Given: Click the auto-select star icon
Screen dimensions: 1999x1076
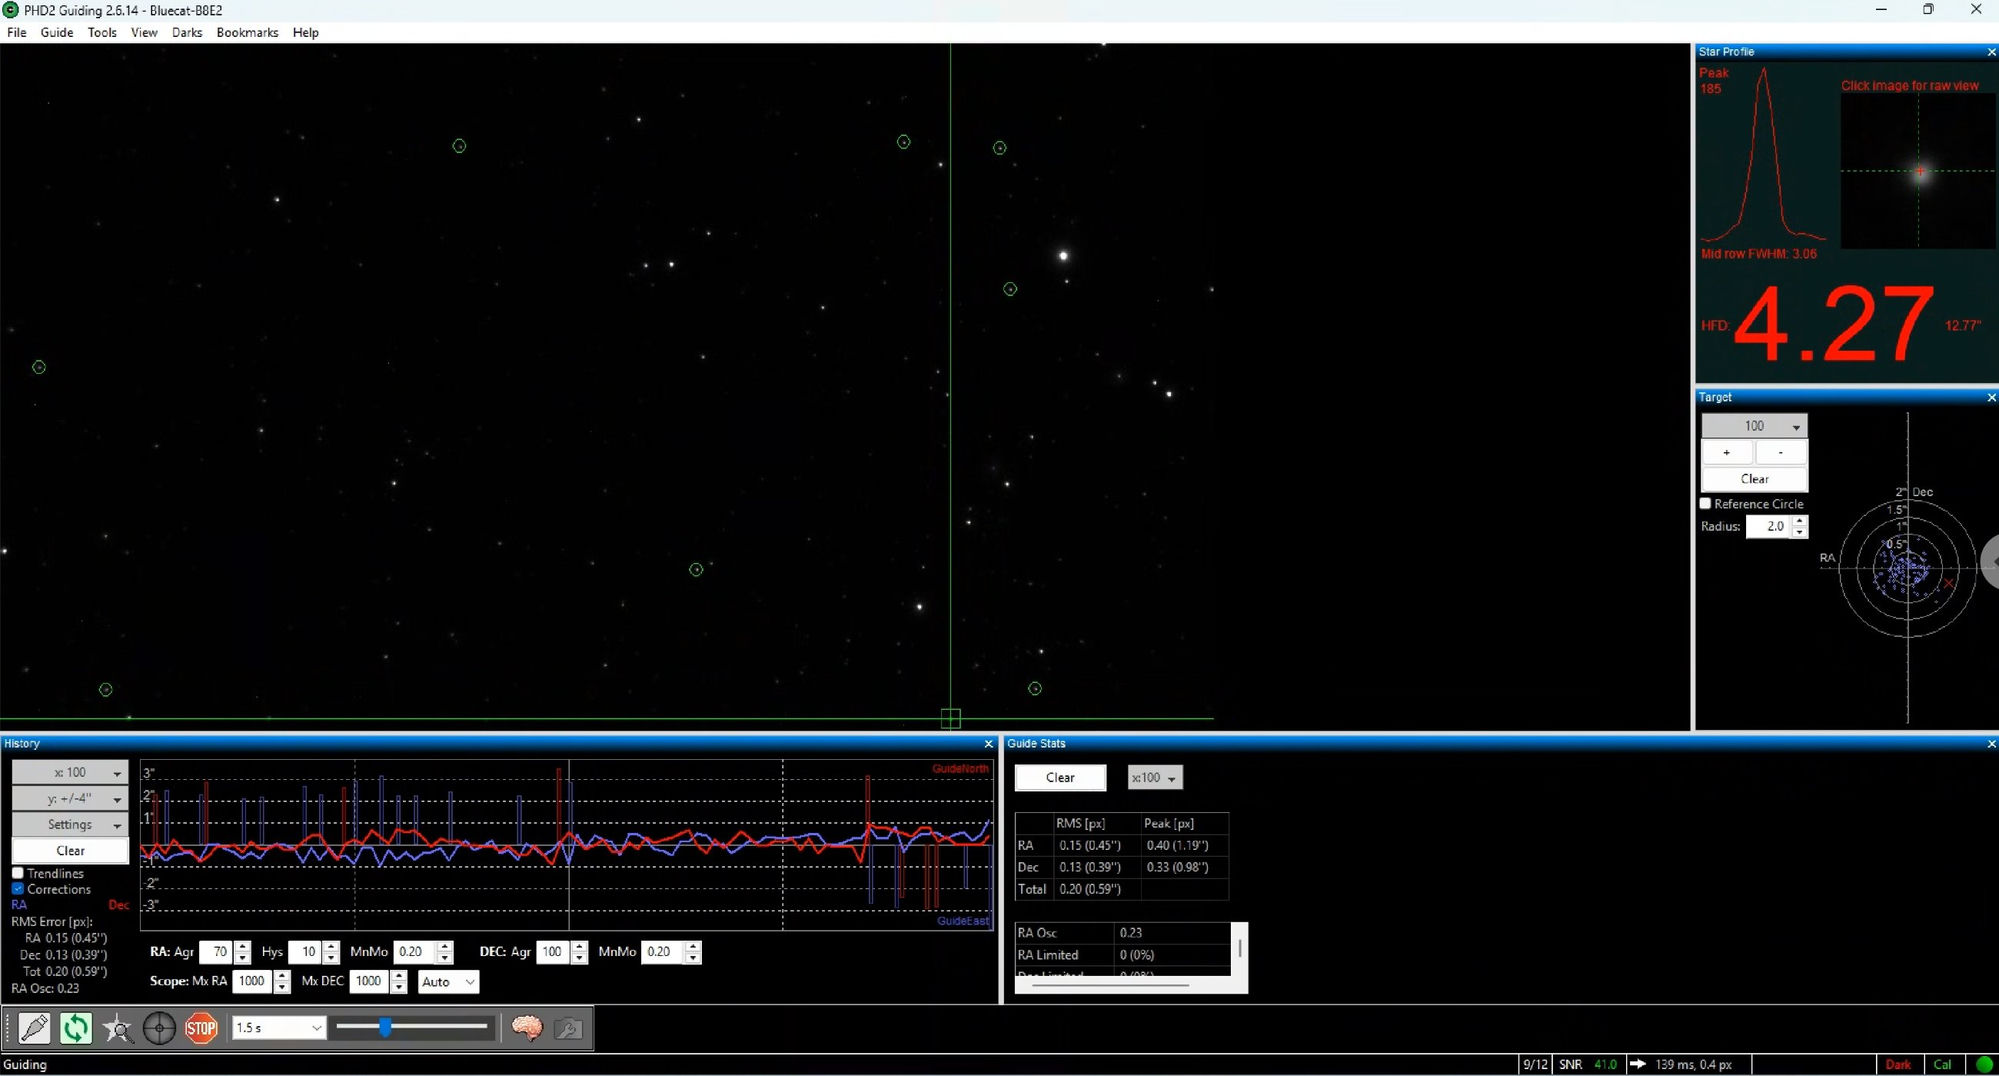Looking at the screenshot, I should [x=118, y=1028].
